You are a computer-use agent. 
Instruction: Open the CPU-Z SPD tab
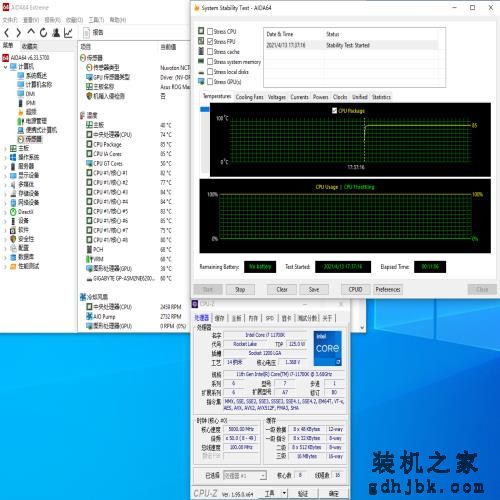click(x=270, y=318)
